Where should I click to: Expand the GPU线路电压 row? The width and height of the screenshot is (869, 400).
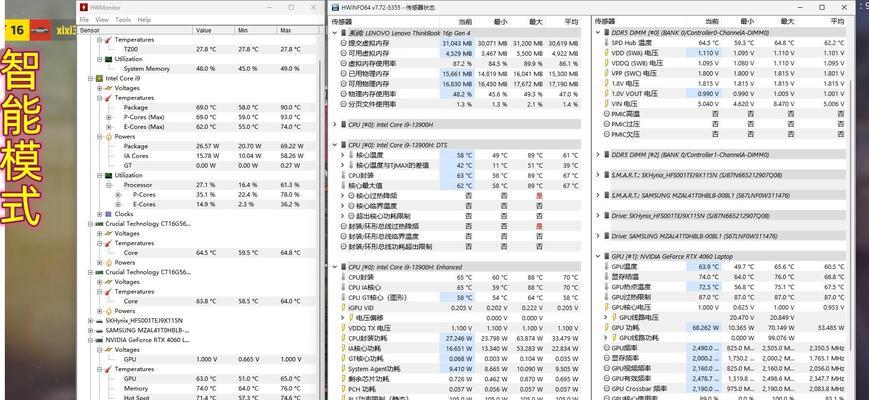coord(606,317)
